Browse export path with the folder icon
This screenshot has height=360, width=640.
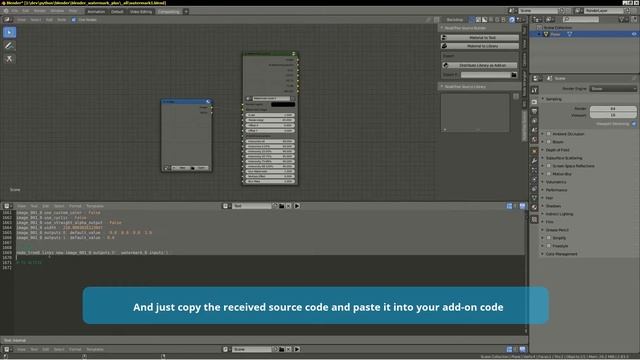514,75
